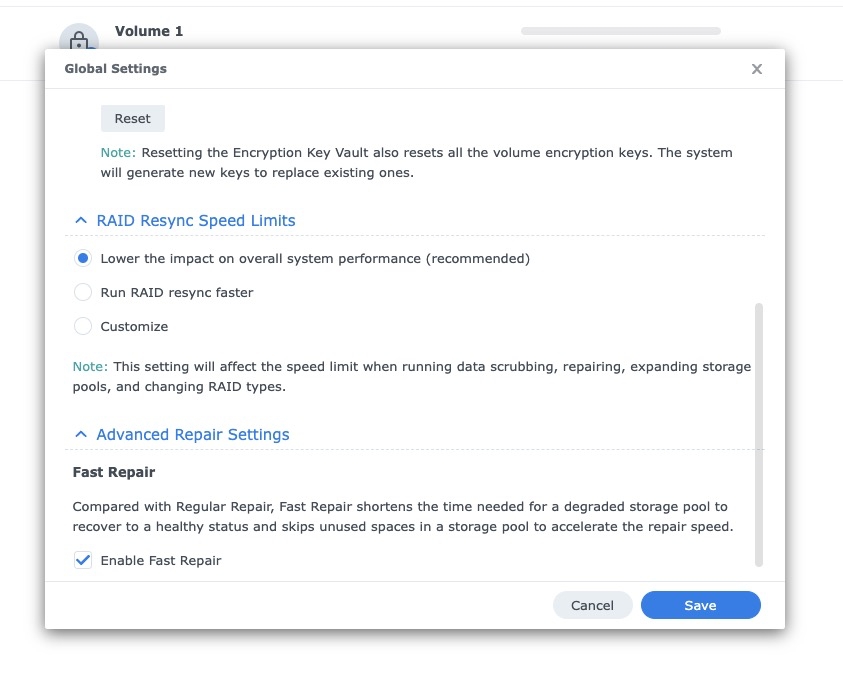The height and width of the screenshot is (685, 843).
Task: Click the Volume 1 title
Action: pos(149,31)
